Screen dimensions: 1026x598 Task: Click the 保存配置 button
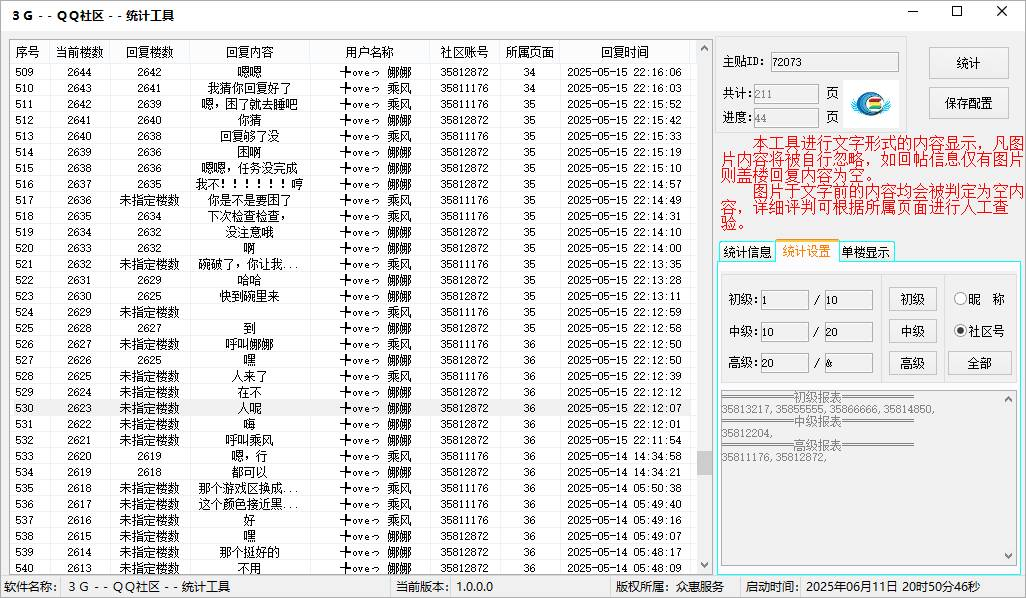968,103
